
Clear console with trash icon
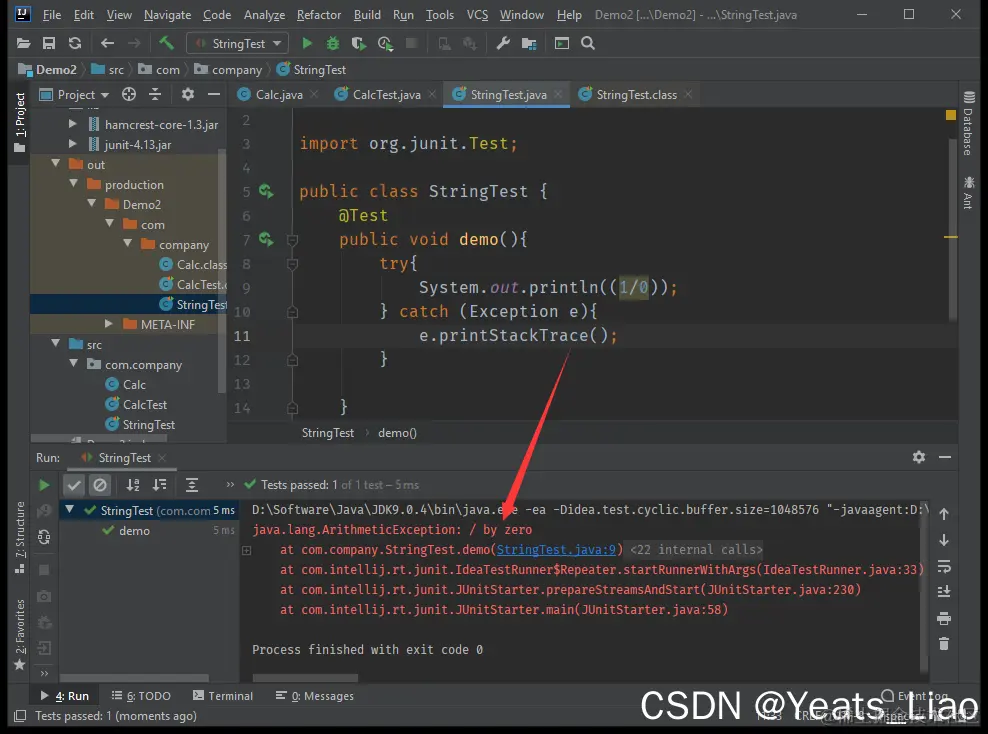click(x=944, y=644)
